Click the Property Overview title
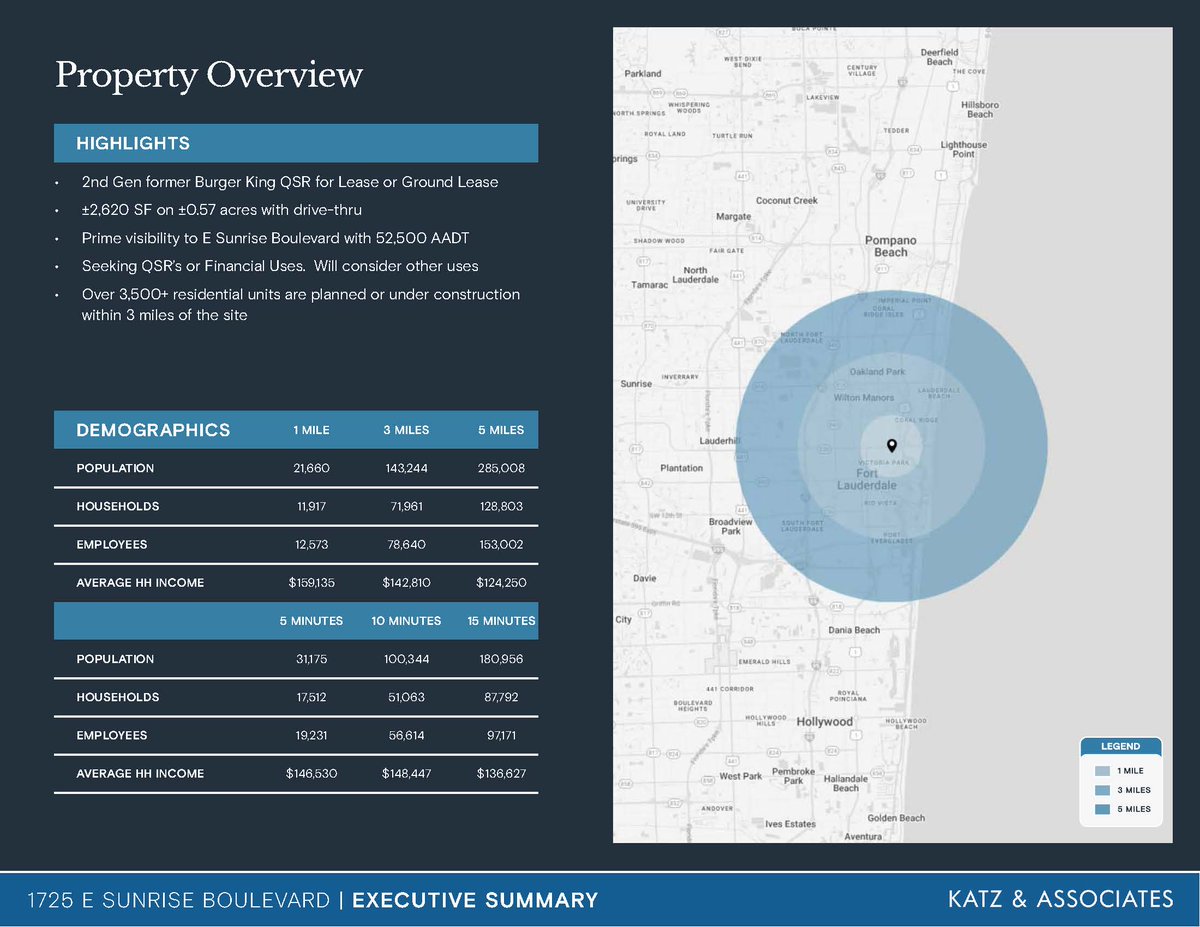The height and width of the screenshot is (927, 1200). point(208,75)
